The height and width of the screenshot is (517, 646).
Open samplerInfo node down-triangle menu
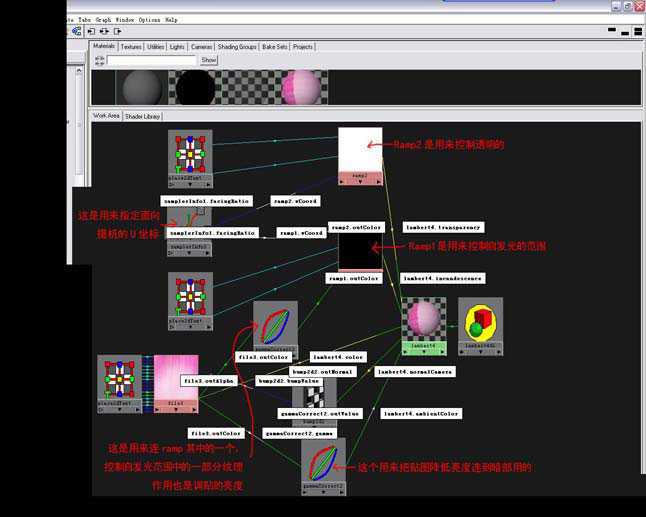(x=190, y=253)
